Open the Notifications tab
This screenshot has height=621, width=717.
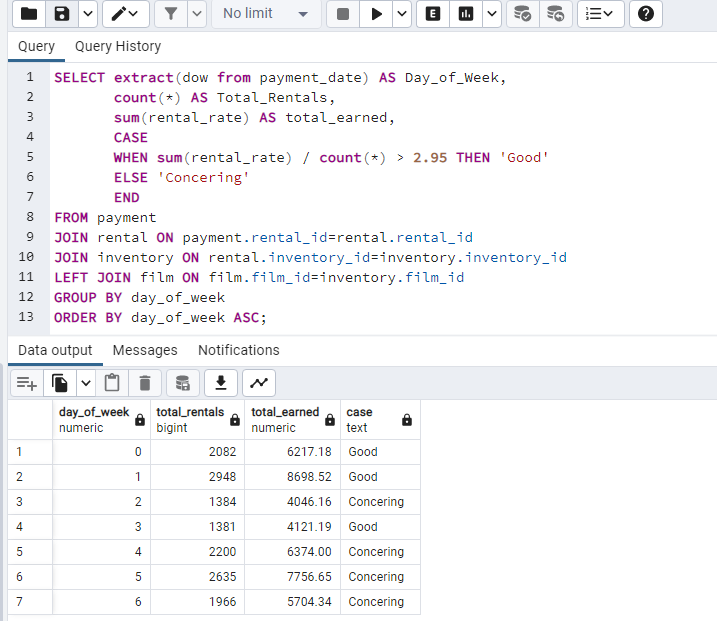coord(239,350)
